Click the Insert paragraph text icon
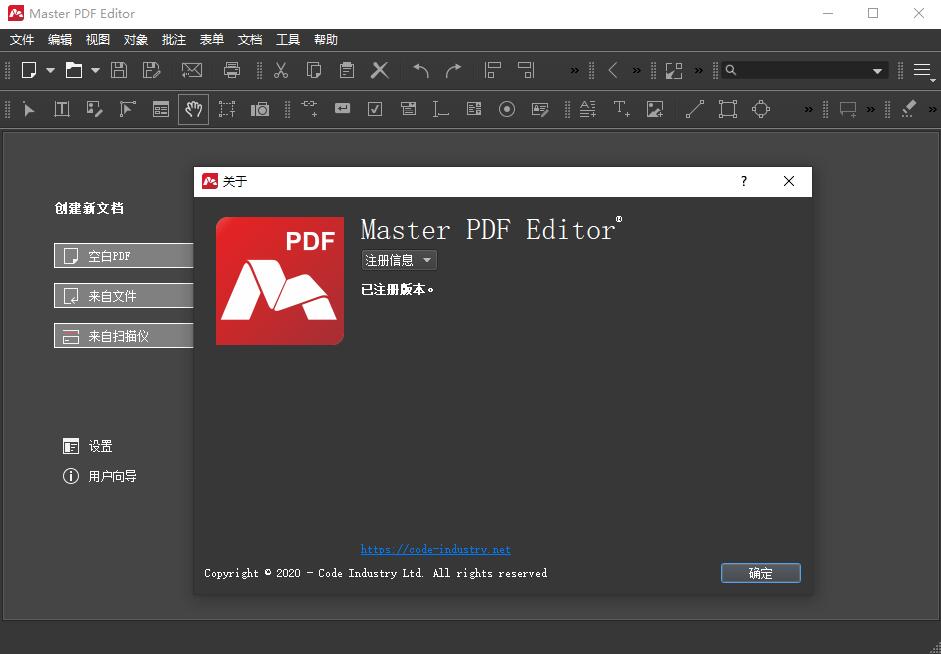The height and width of the screenshot is (654, 941). (x=588, y=109)
